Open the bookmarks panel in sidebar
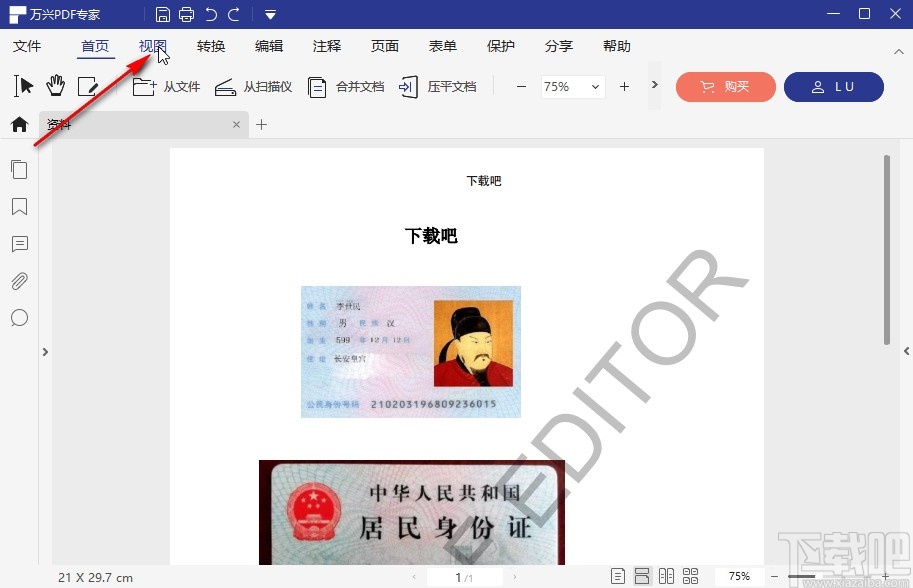This screenshot has width=913, height=588. [19, 206]
